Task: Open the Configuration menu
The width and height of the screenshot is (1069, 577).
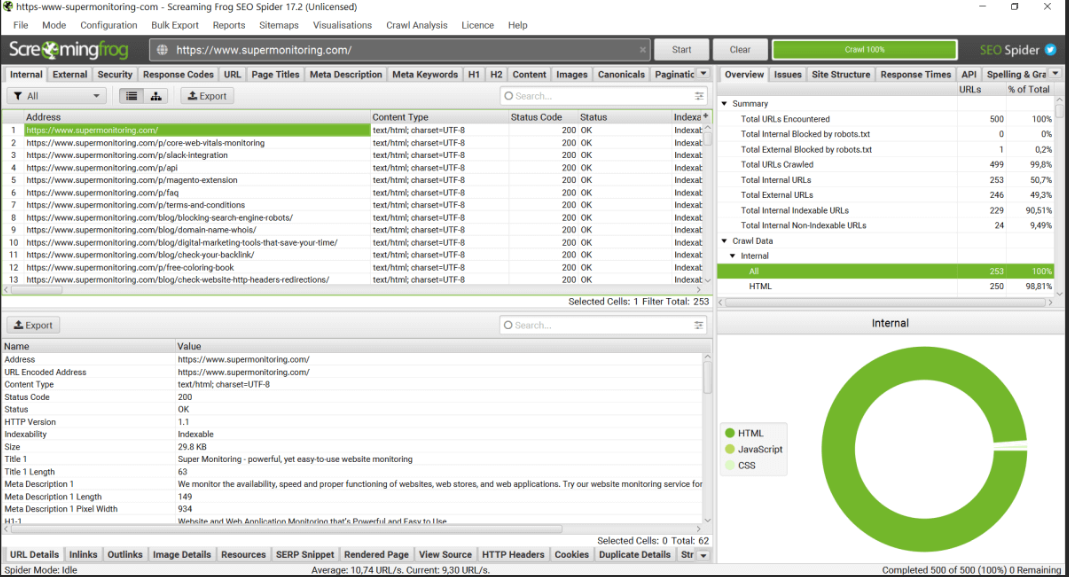Action: pyautogui.click(x=108, y=25)
